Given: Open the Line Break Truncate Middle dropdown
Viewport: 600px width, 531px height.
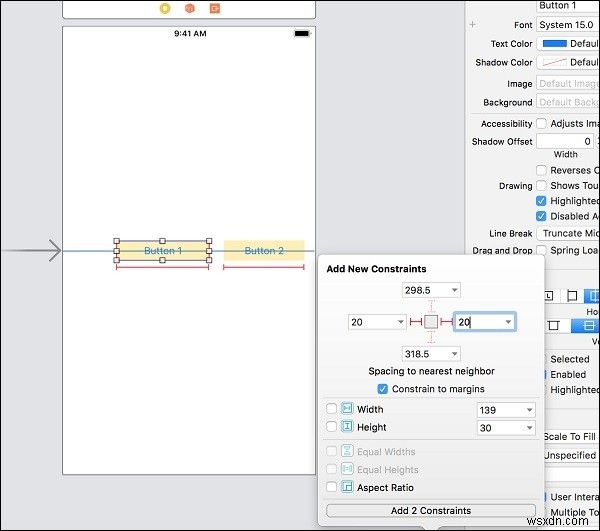Looking at the screenshot, I should pyautogui.click(x=568, y=233).
